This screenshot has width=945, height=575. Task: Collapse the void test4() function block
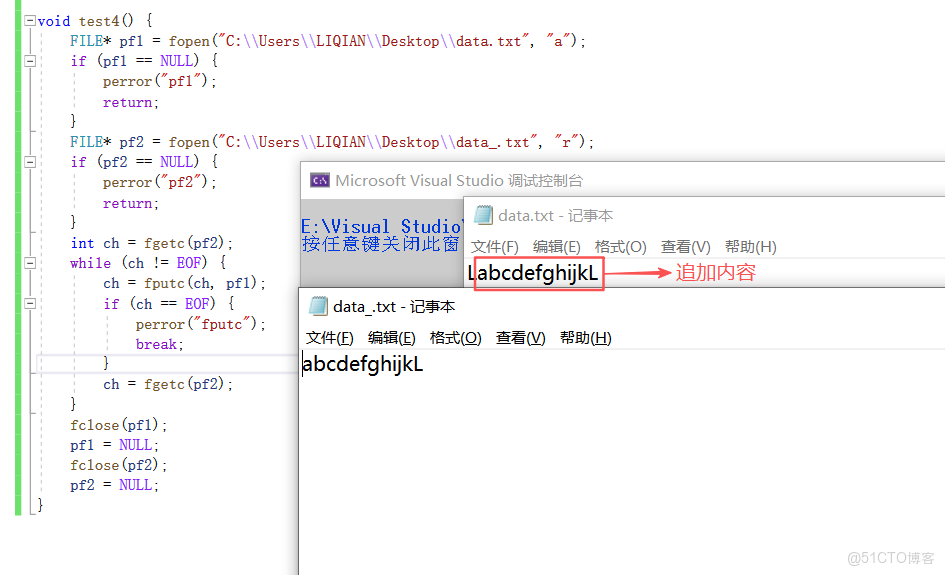pyautogui.click(x=30, y=20)
